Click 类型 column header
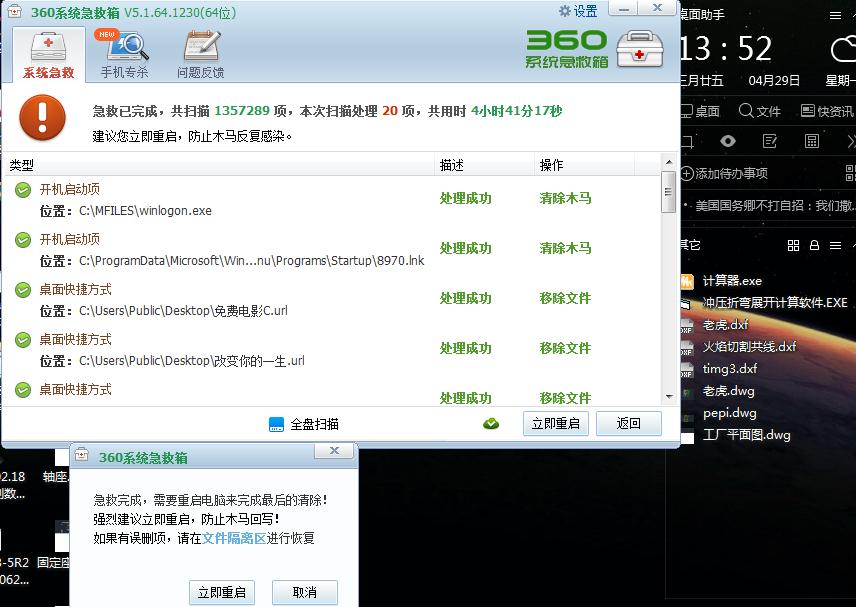Screen dimensions: 856x607 22,165
